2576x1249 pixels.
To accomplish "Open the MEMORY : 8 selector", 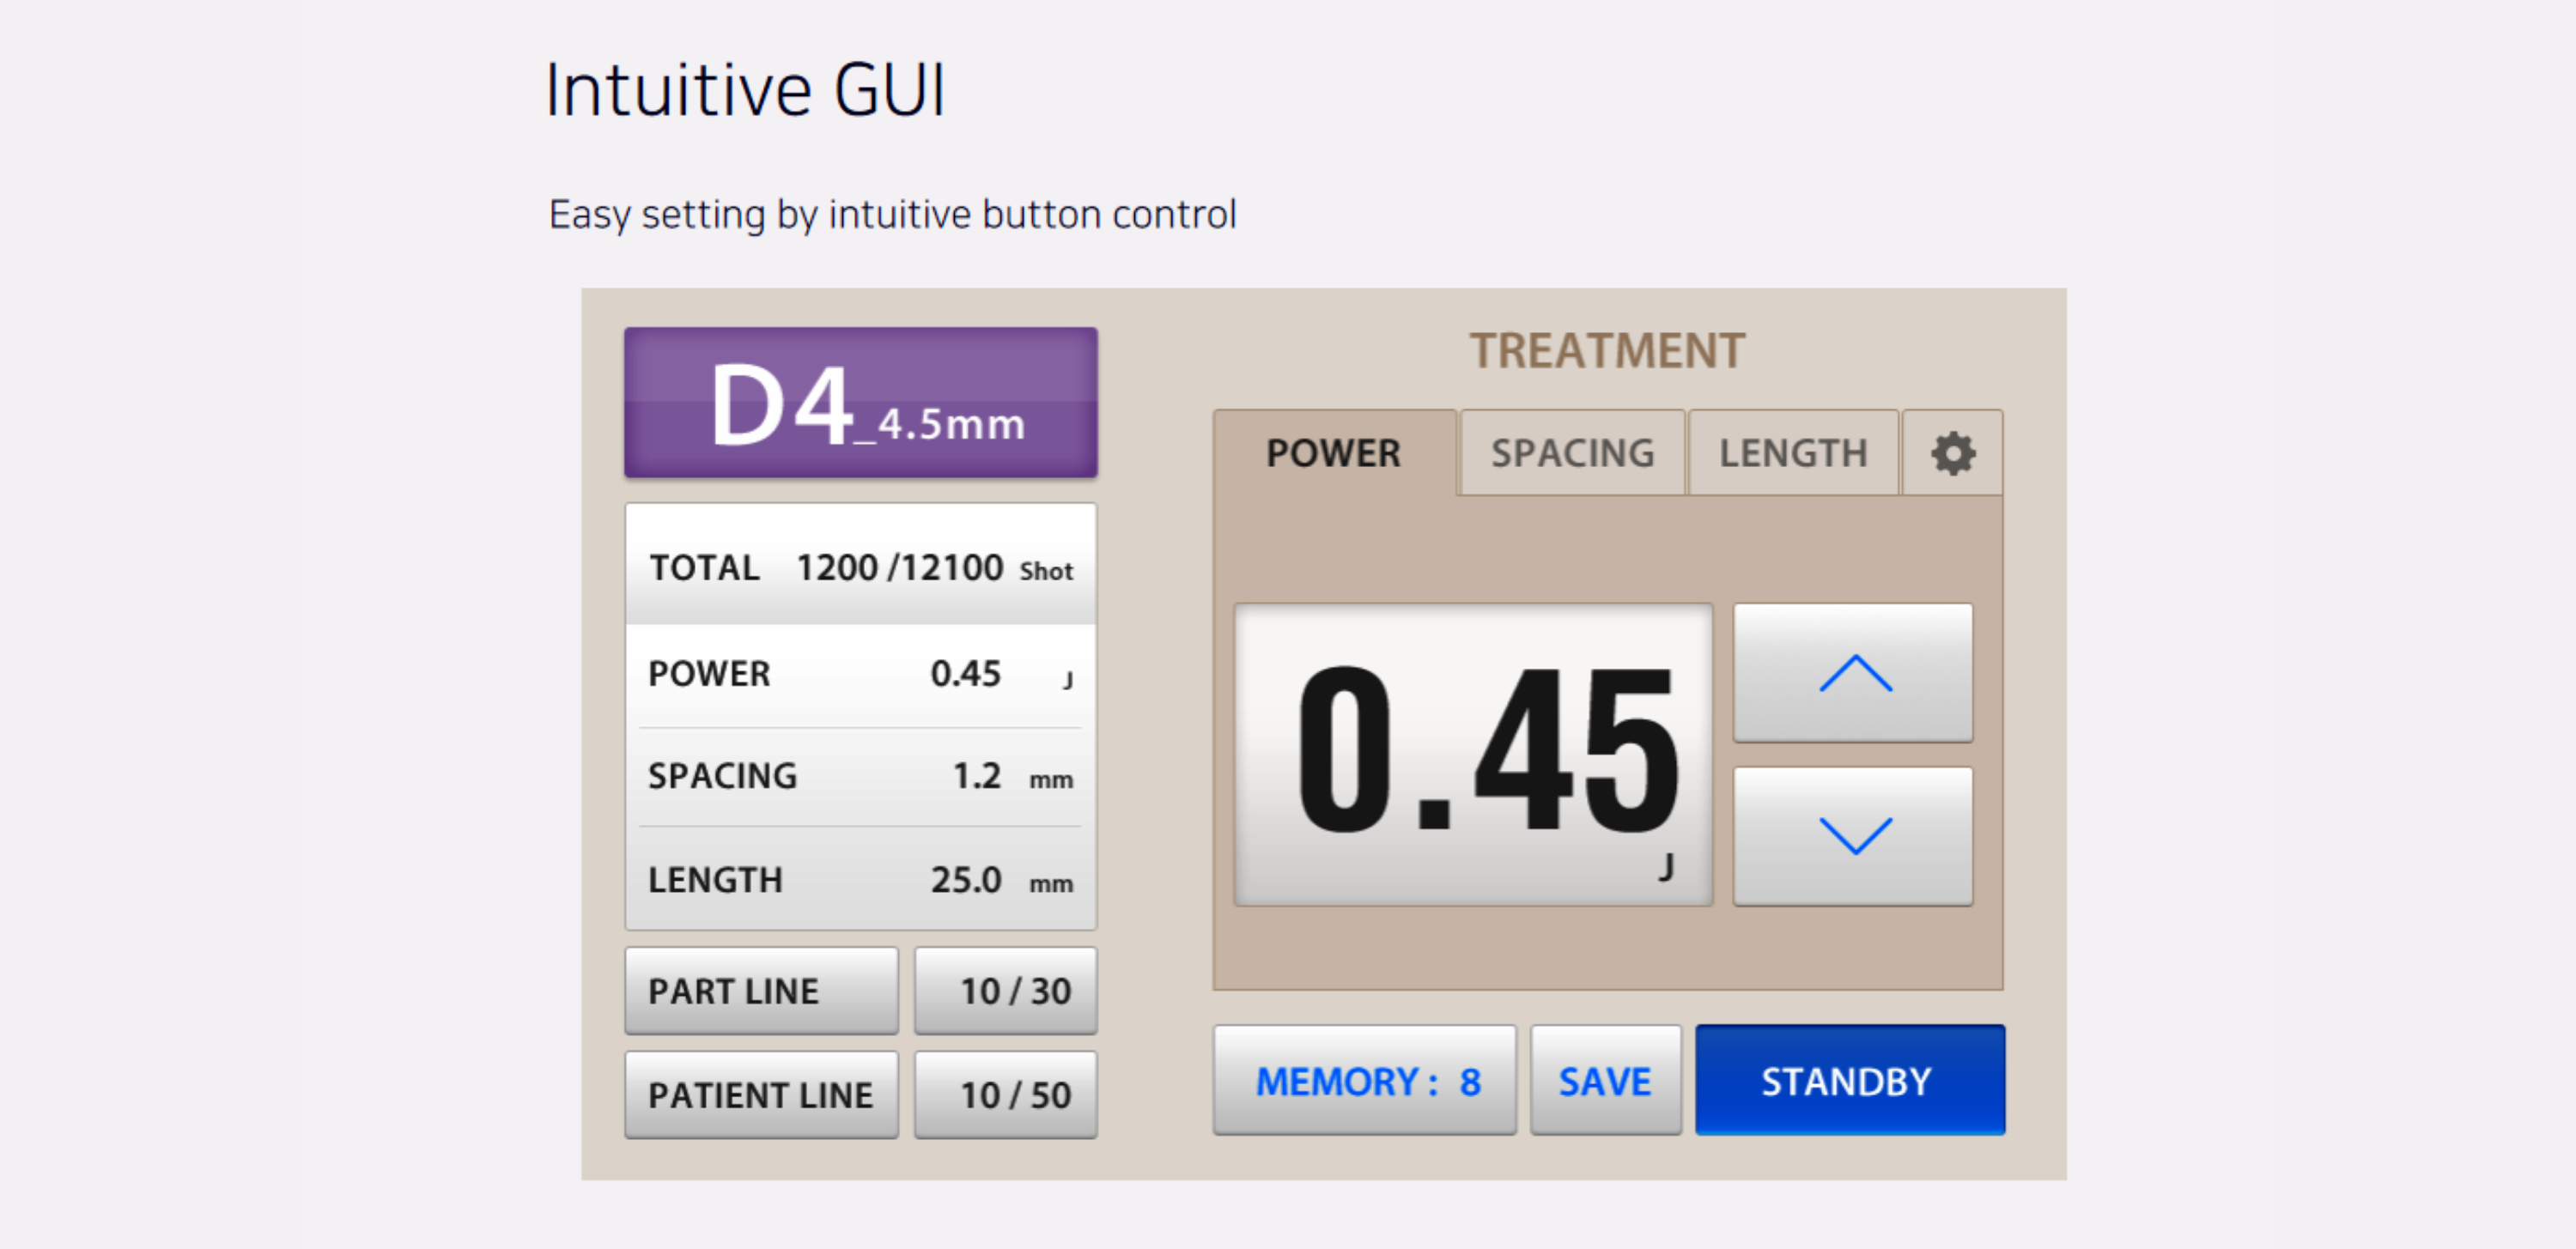I will pyautogui.click(x=1364, y=1081).
